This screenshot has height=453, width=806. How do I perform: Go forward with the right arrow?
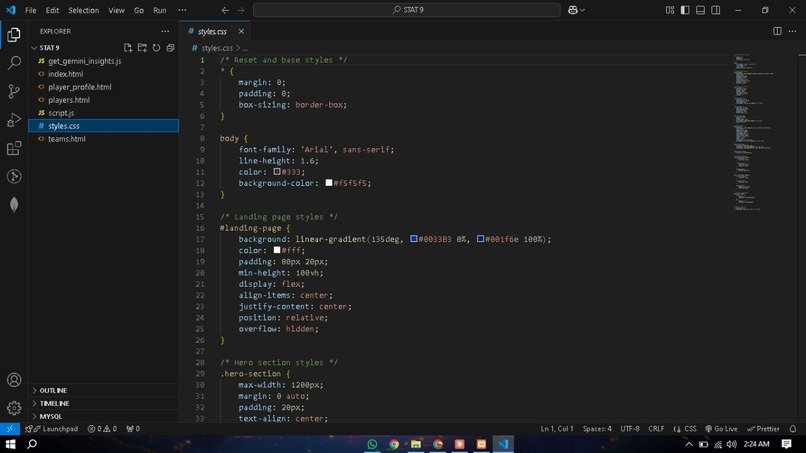[x=241, y=10]
